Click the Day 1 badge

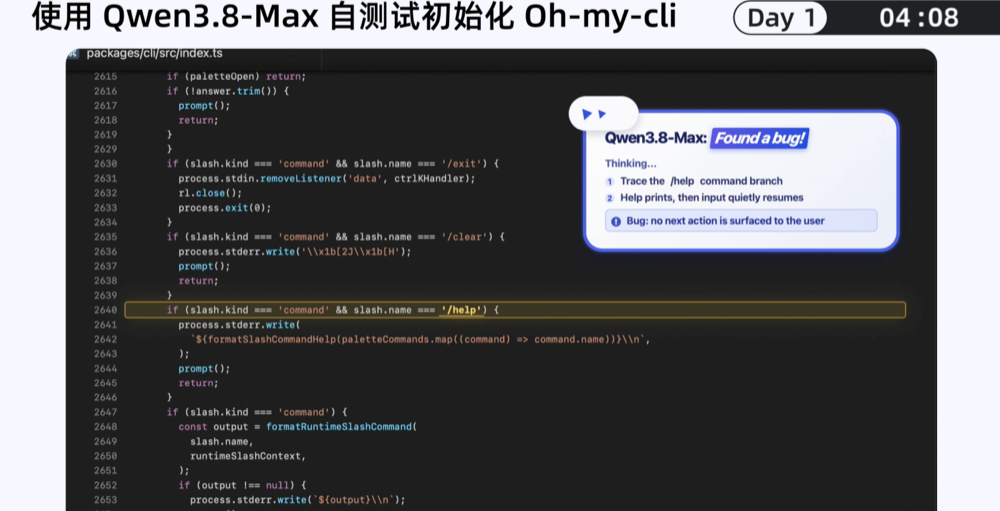(x=780, y=18)
